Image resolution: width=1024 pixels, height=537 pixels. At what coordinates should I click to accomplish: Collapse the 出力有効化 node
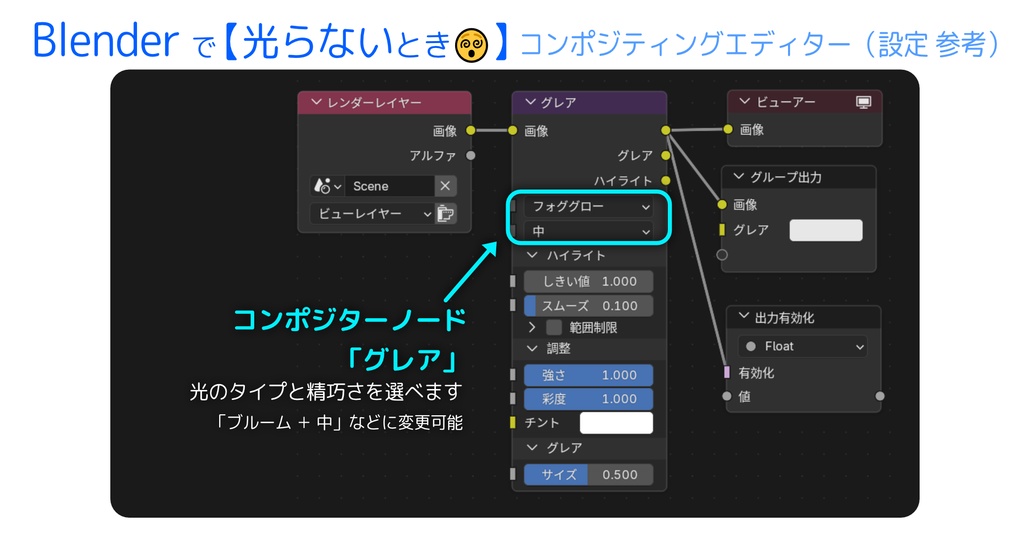(x=743, y=317)
